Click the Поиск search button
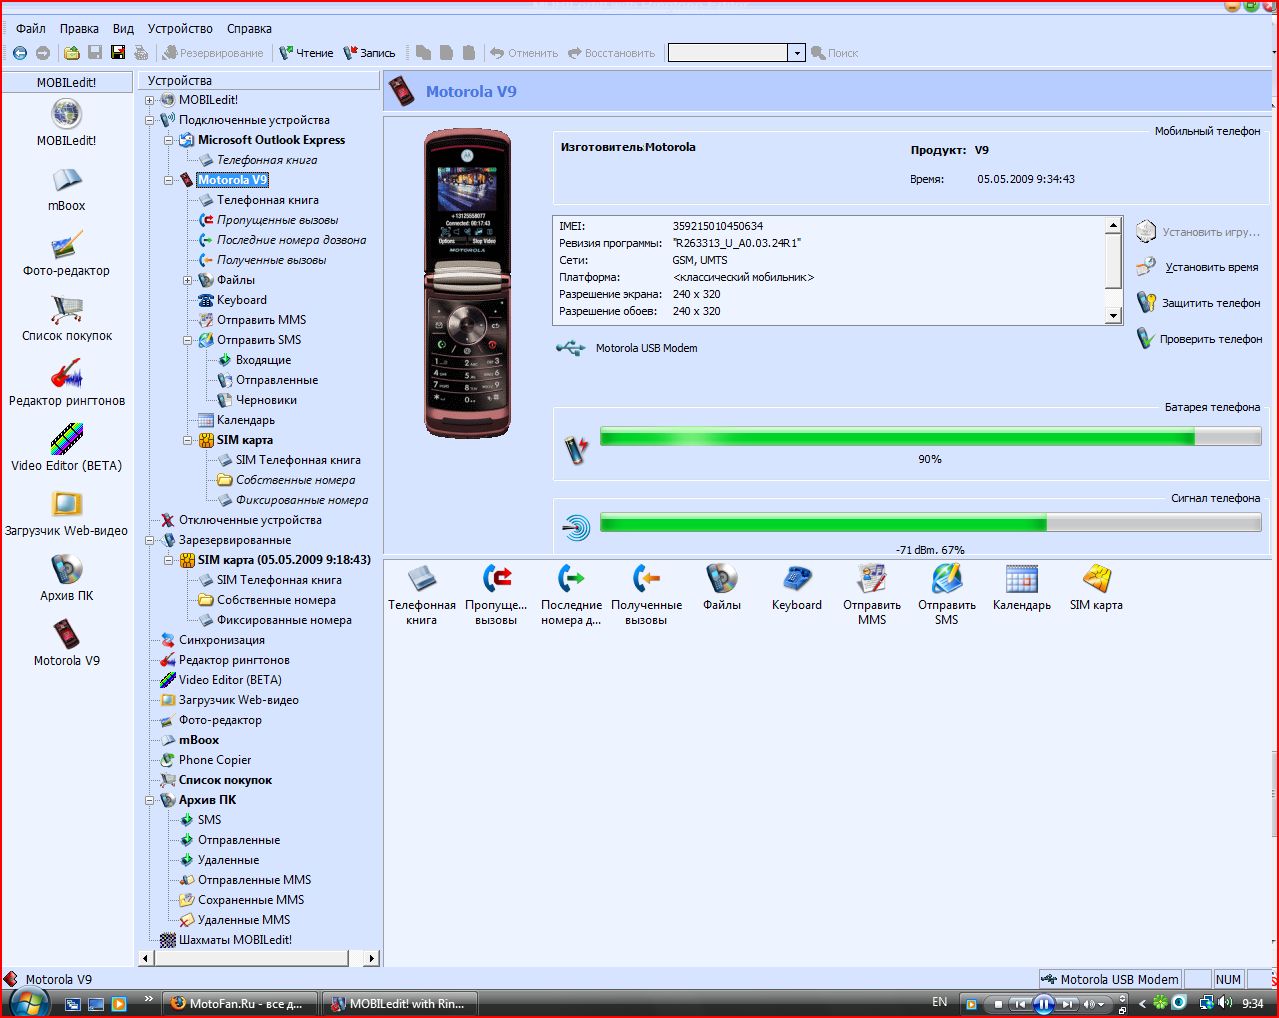This screenshot has height=1018, width=1279. pos(834,53)
